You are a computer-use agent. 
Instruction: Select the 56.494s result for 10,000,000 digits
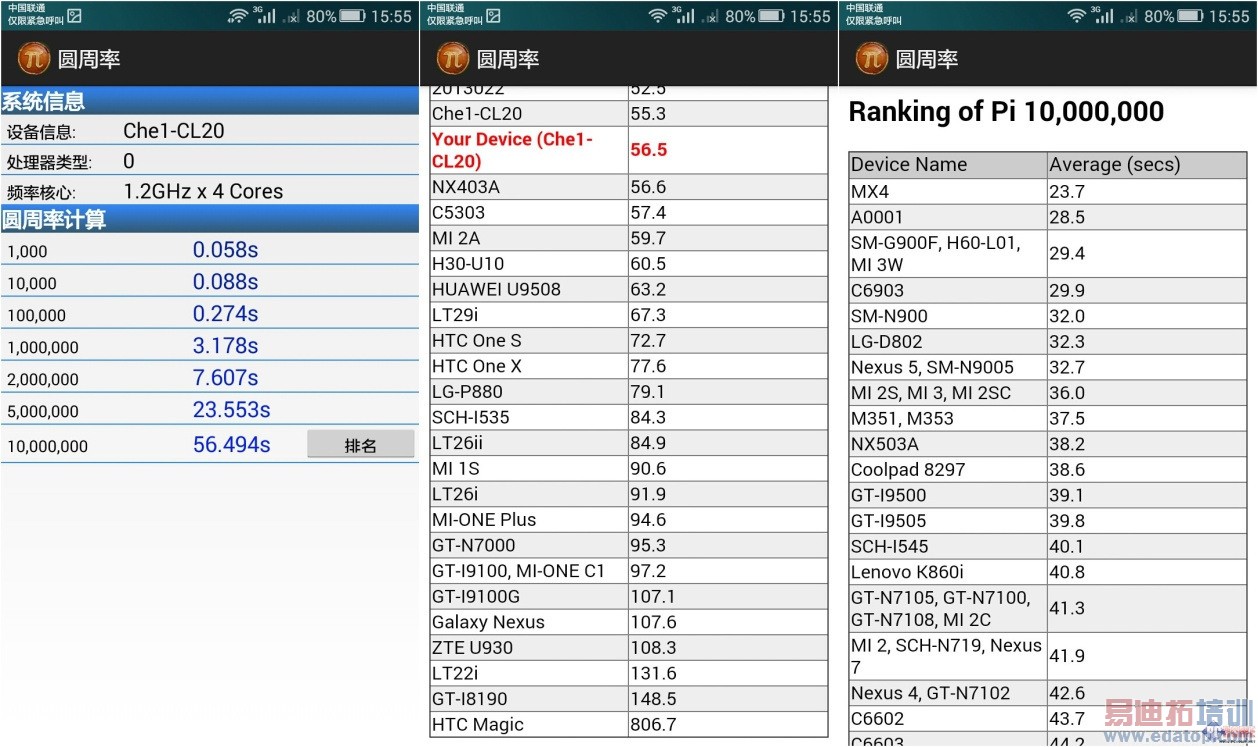231,444
